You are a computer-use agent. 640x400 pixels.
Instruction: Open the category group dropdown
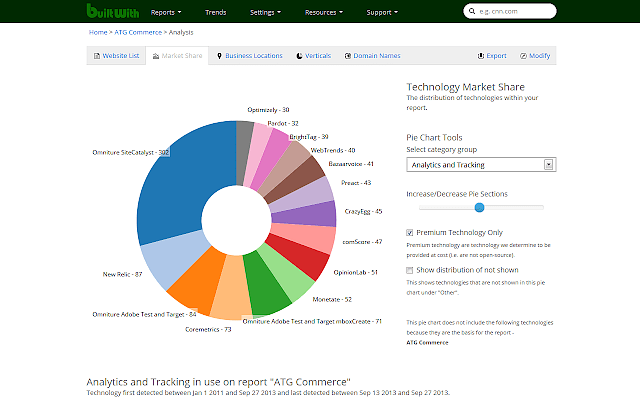[480, 164]
